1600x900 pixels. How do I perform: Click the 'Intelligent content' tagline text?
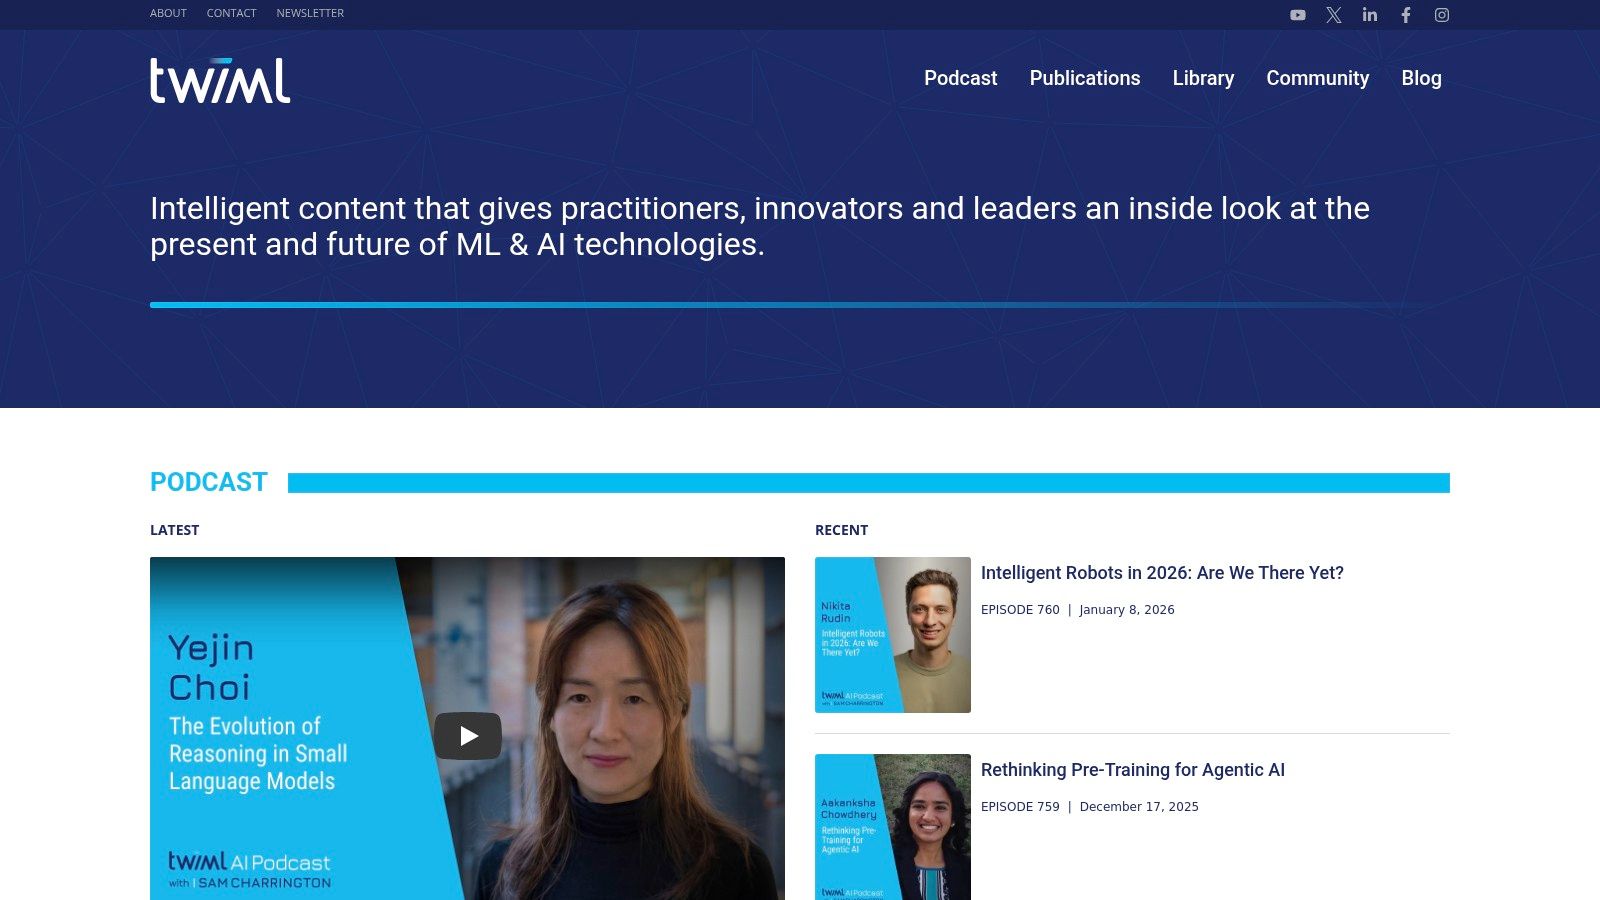click(x=760, y=226)
